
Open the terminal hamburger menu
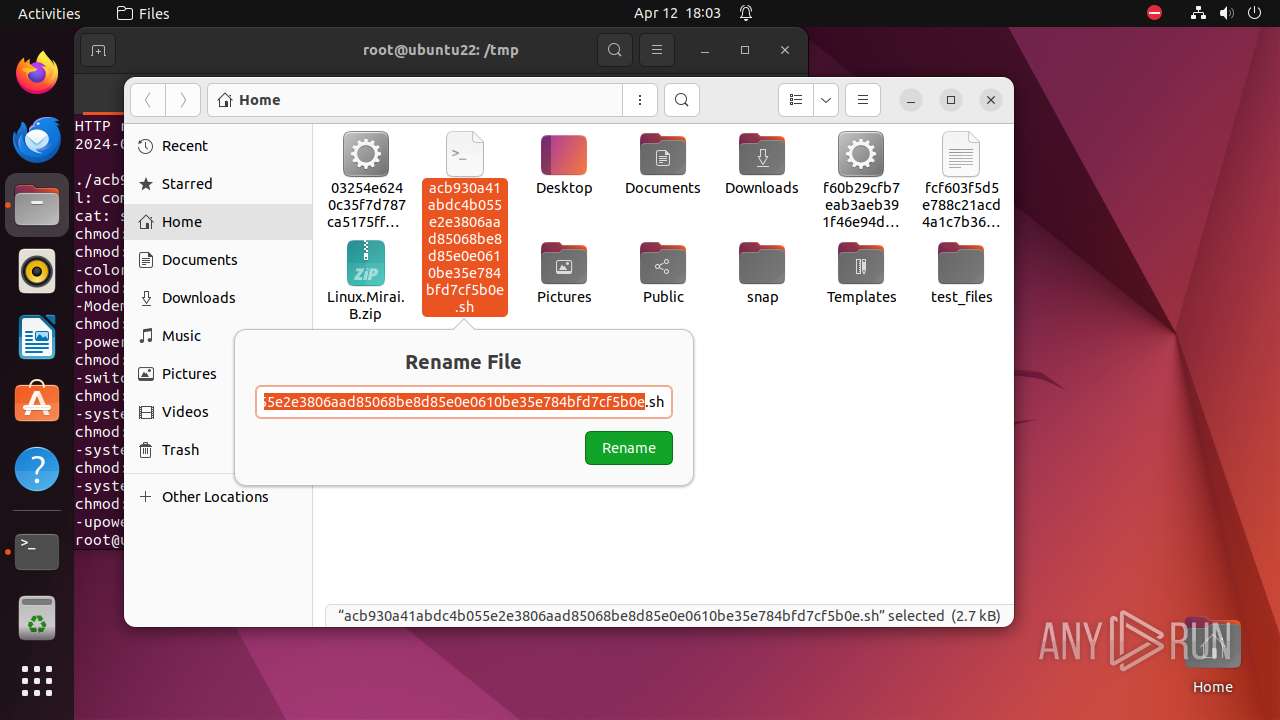click(656, 50)
